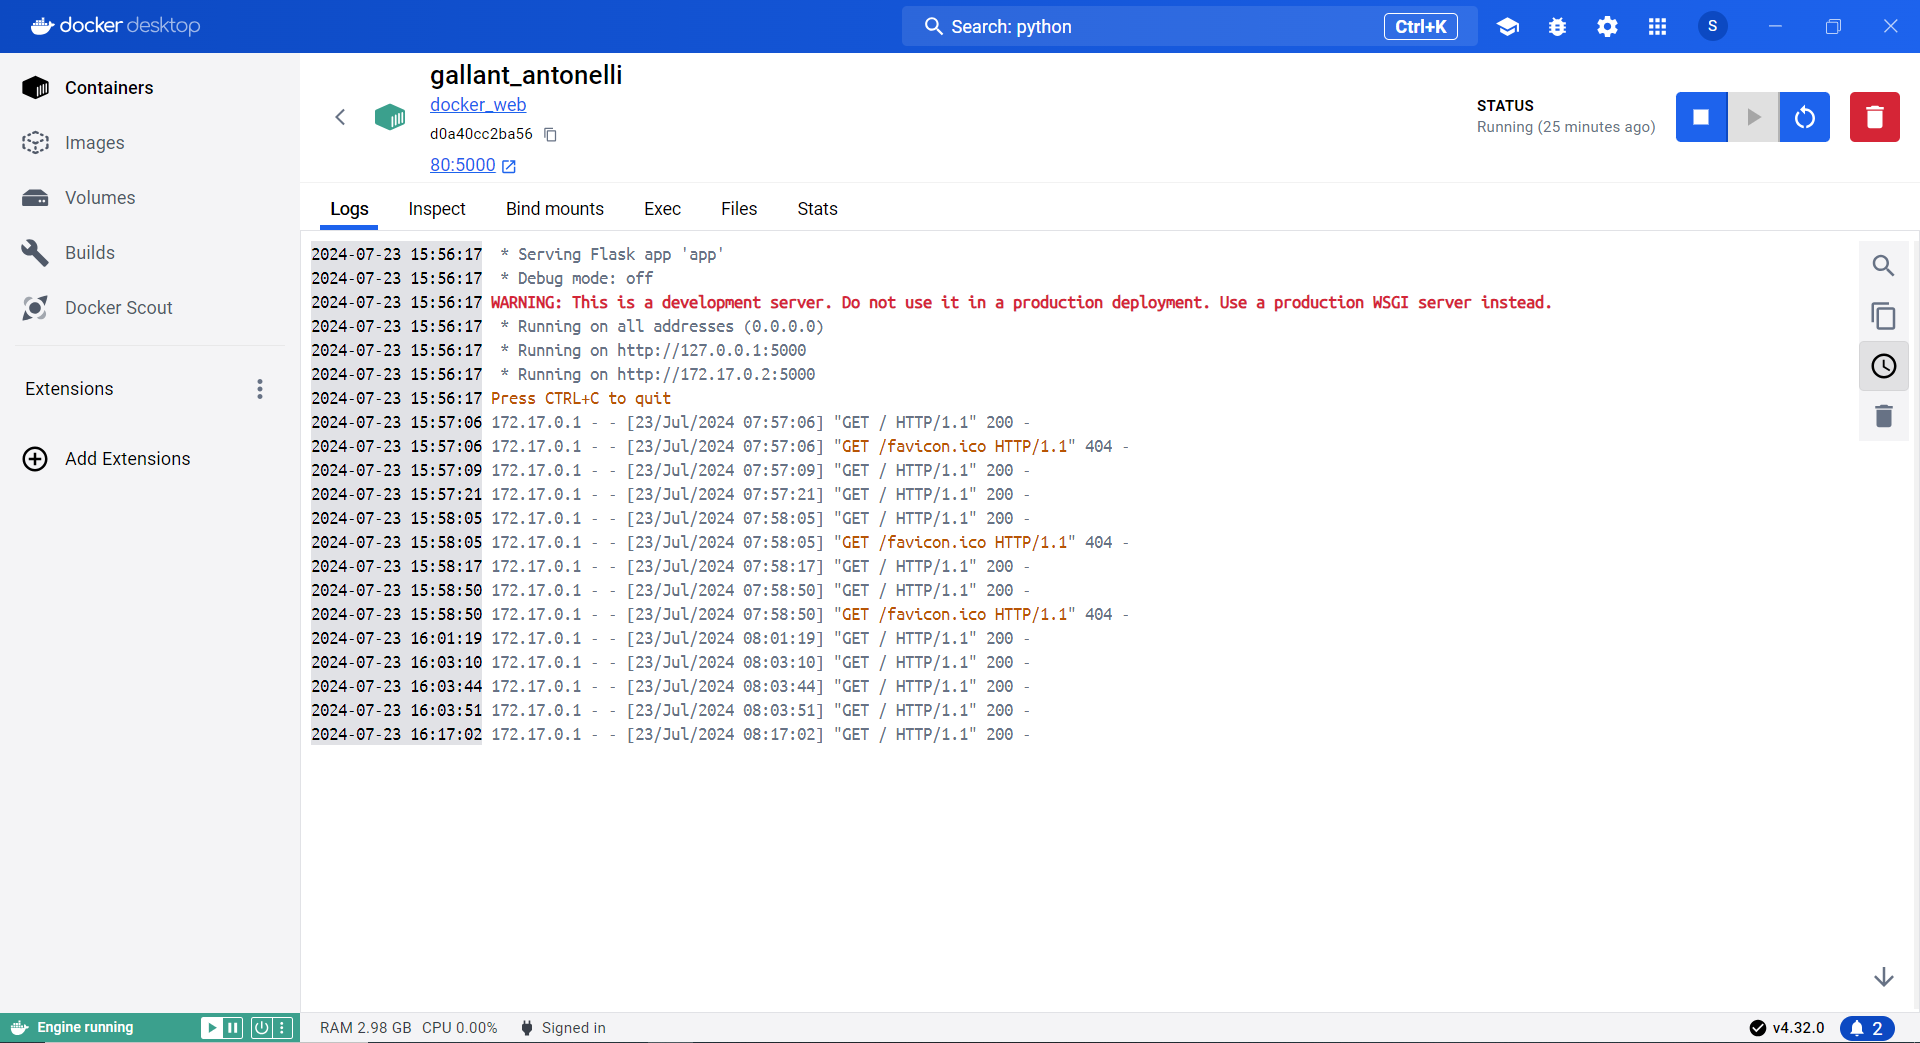Open the Exec tab
Viewport: 1920px width, 1043px height.
pyautogui.click(x=662, y=209)
